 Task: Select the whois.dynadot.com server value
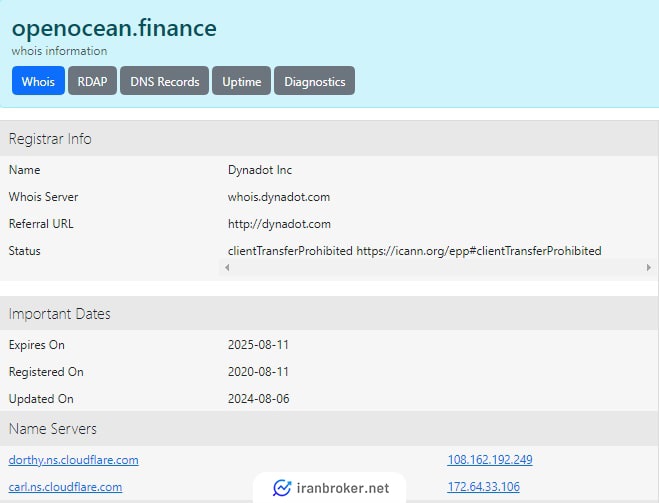(x=279, y=197)
